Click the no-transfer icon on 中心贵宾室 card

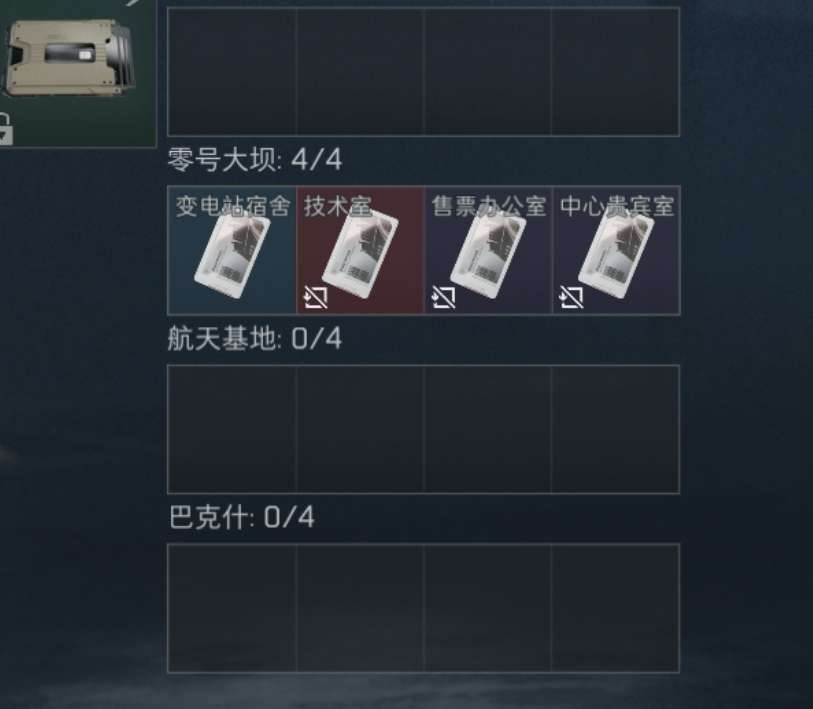(571, 297)
